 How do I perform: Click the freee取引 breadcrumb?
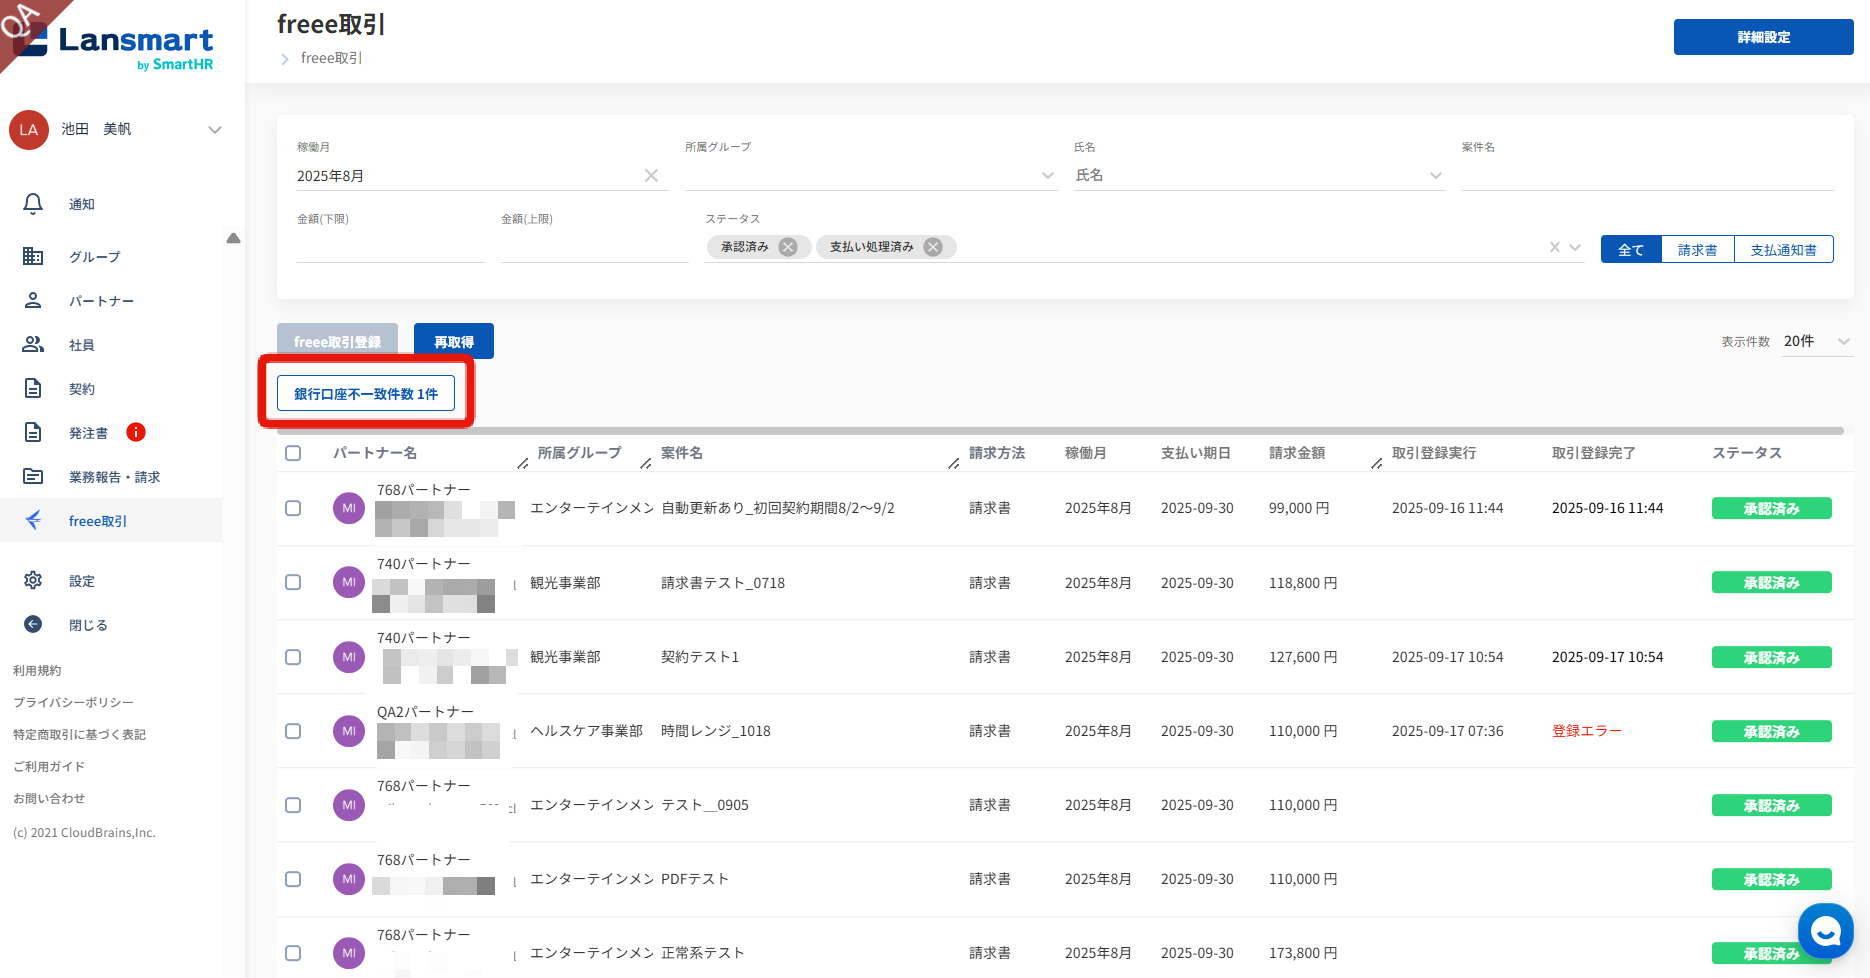click(x=331, y=58)
